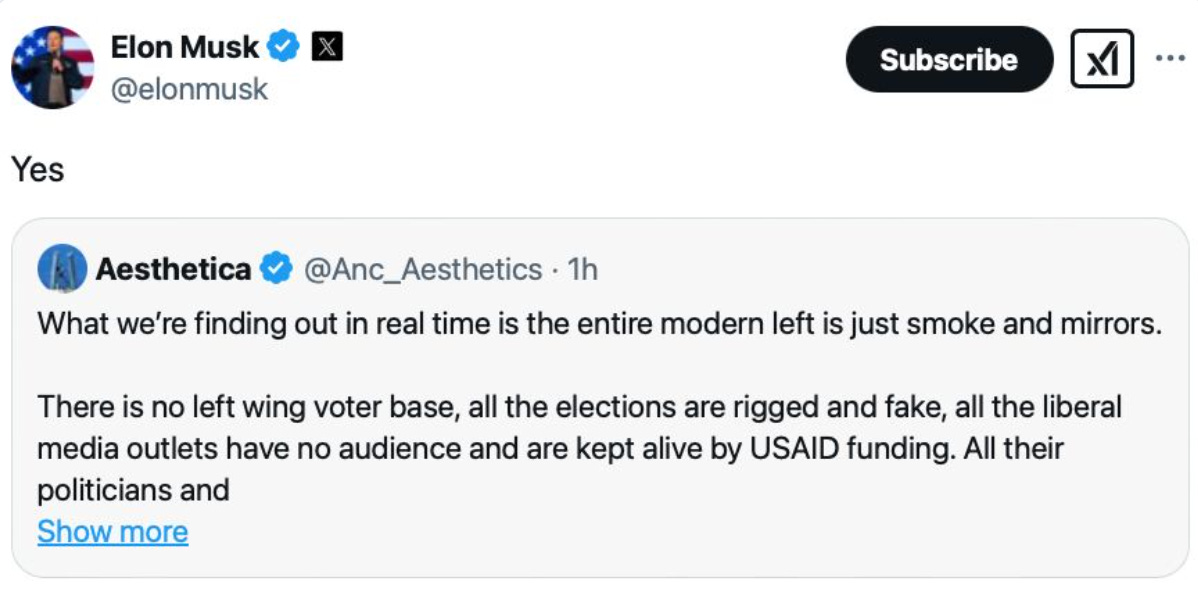Click blue verified badge beside Elon Musk
This screenshot has height=590, width=1198.
point(286,46)
